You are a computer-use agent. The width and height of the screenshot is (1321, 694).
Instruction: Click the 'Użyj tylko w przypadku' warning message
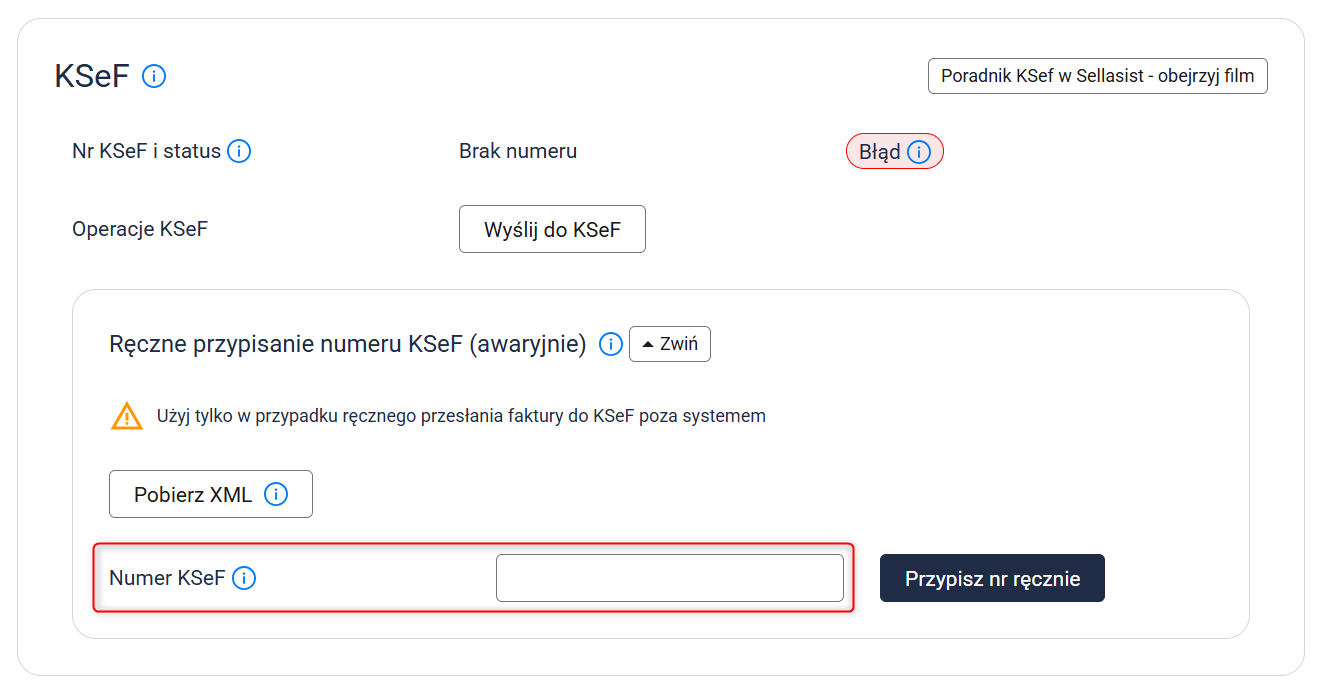461,416
